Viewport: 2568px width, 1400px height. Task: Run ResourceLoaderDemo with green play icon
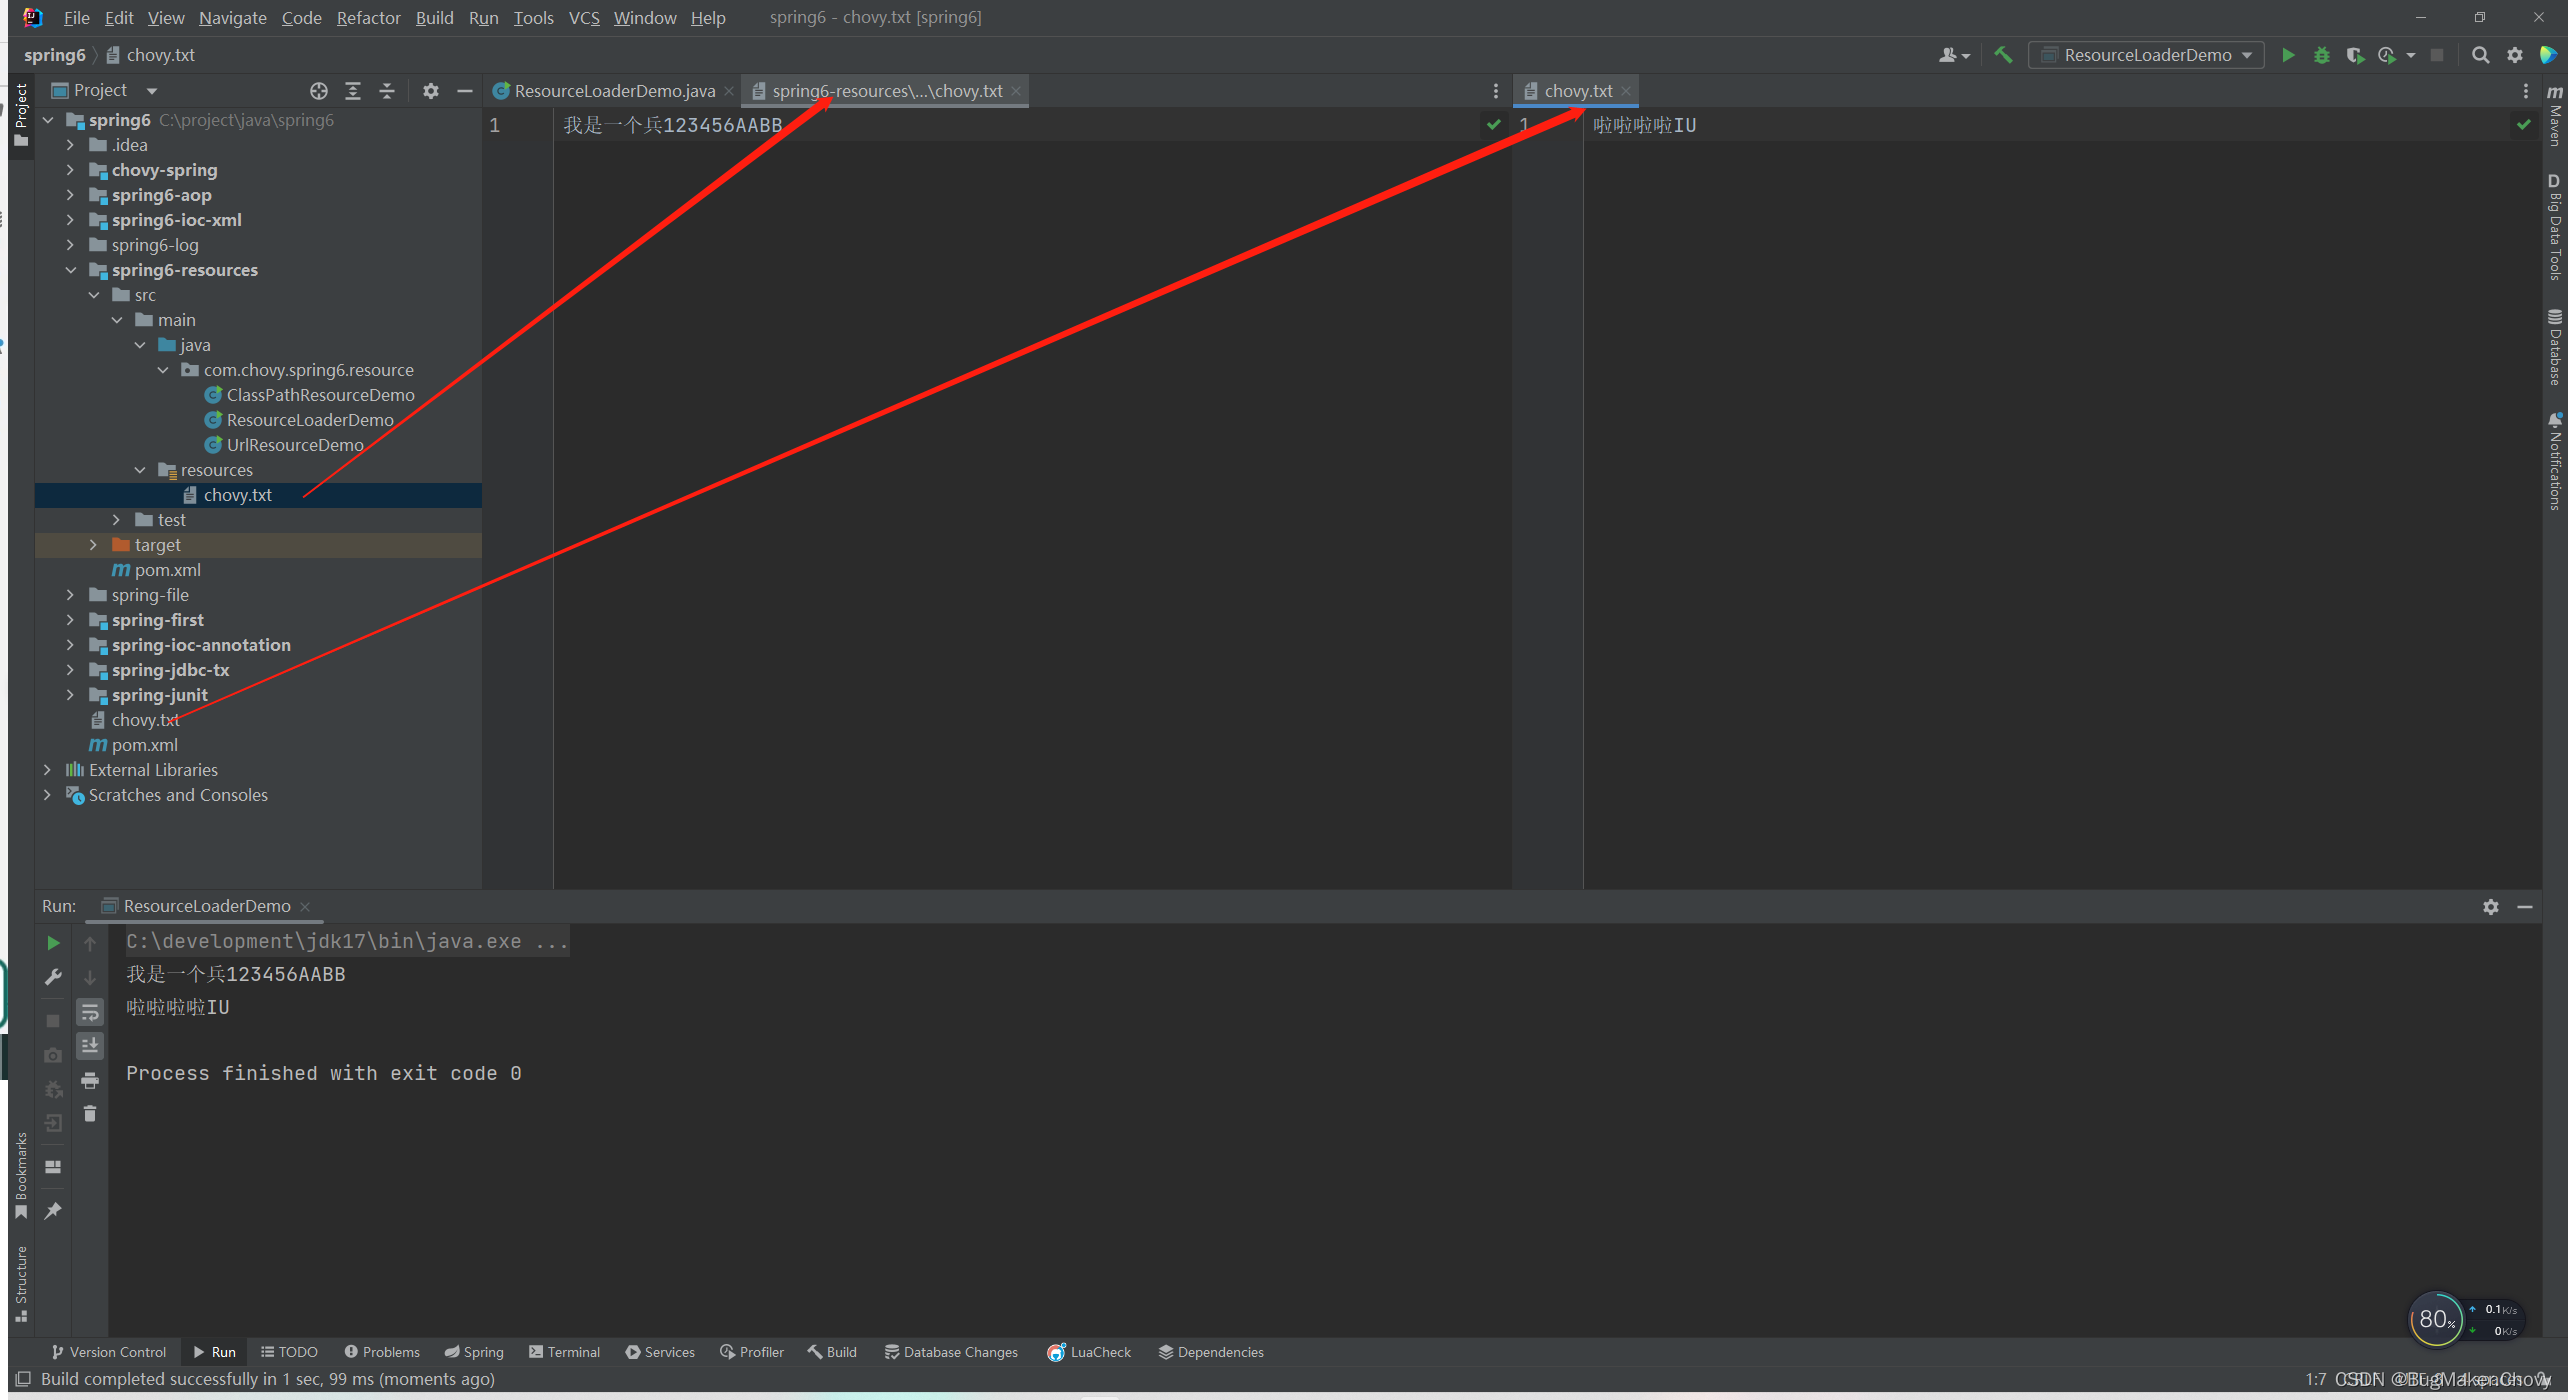2288,55
